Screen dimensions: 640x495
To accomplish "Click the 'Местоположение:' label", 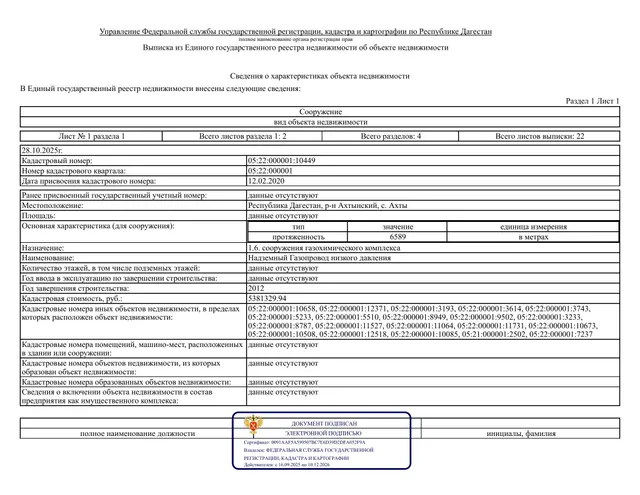I will pyautogui.click(x=52, y=205).
